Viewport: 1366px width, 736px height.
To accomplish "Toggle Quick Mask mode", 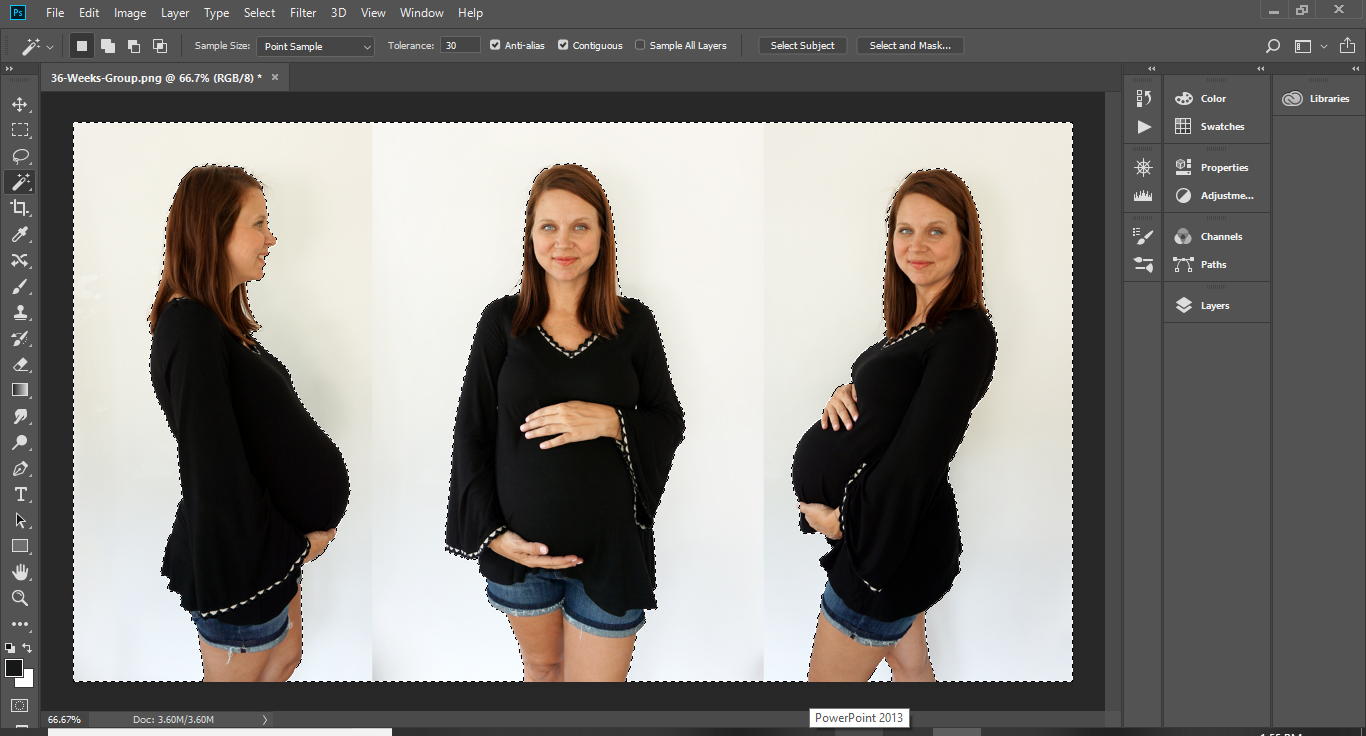I will click(x=20, y=706).
